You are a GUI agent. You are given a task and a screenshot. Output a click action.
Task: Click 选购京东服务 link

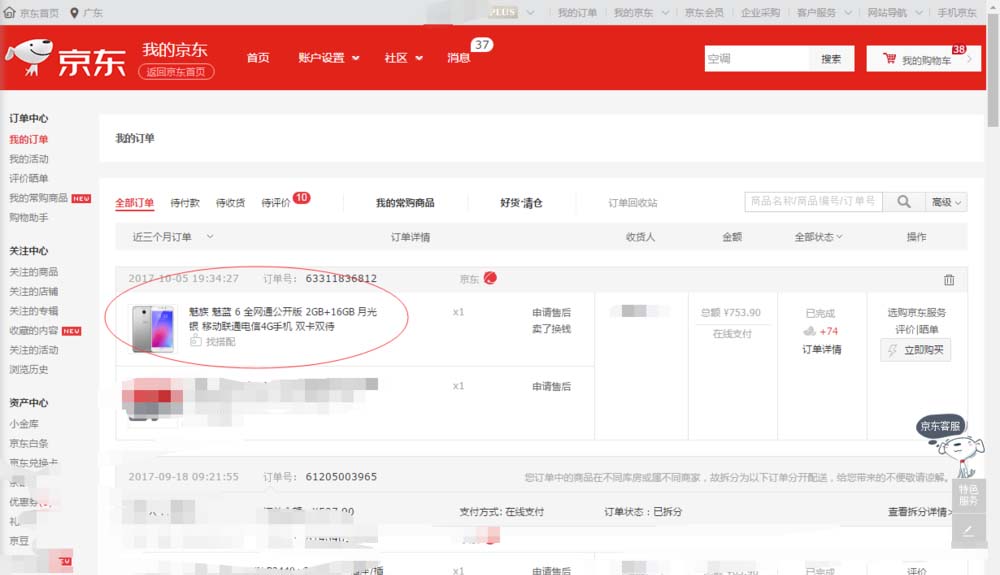point(916,312)
